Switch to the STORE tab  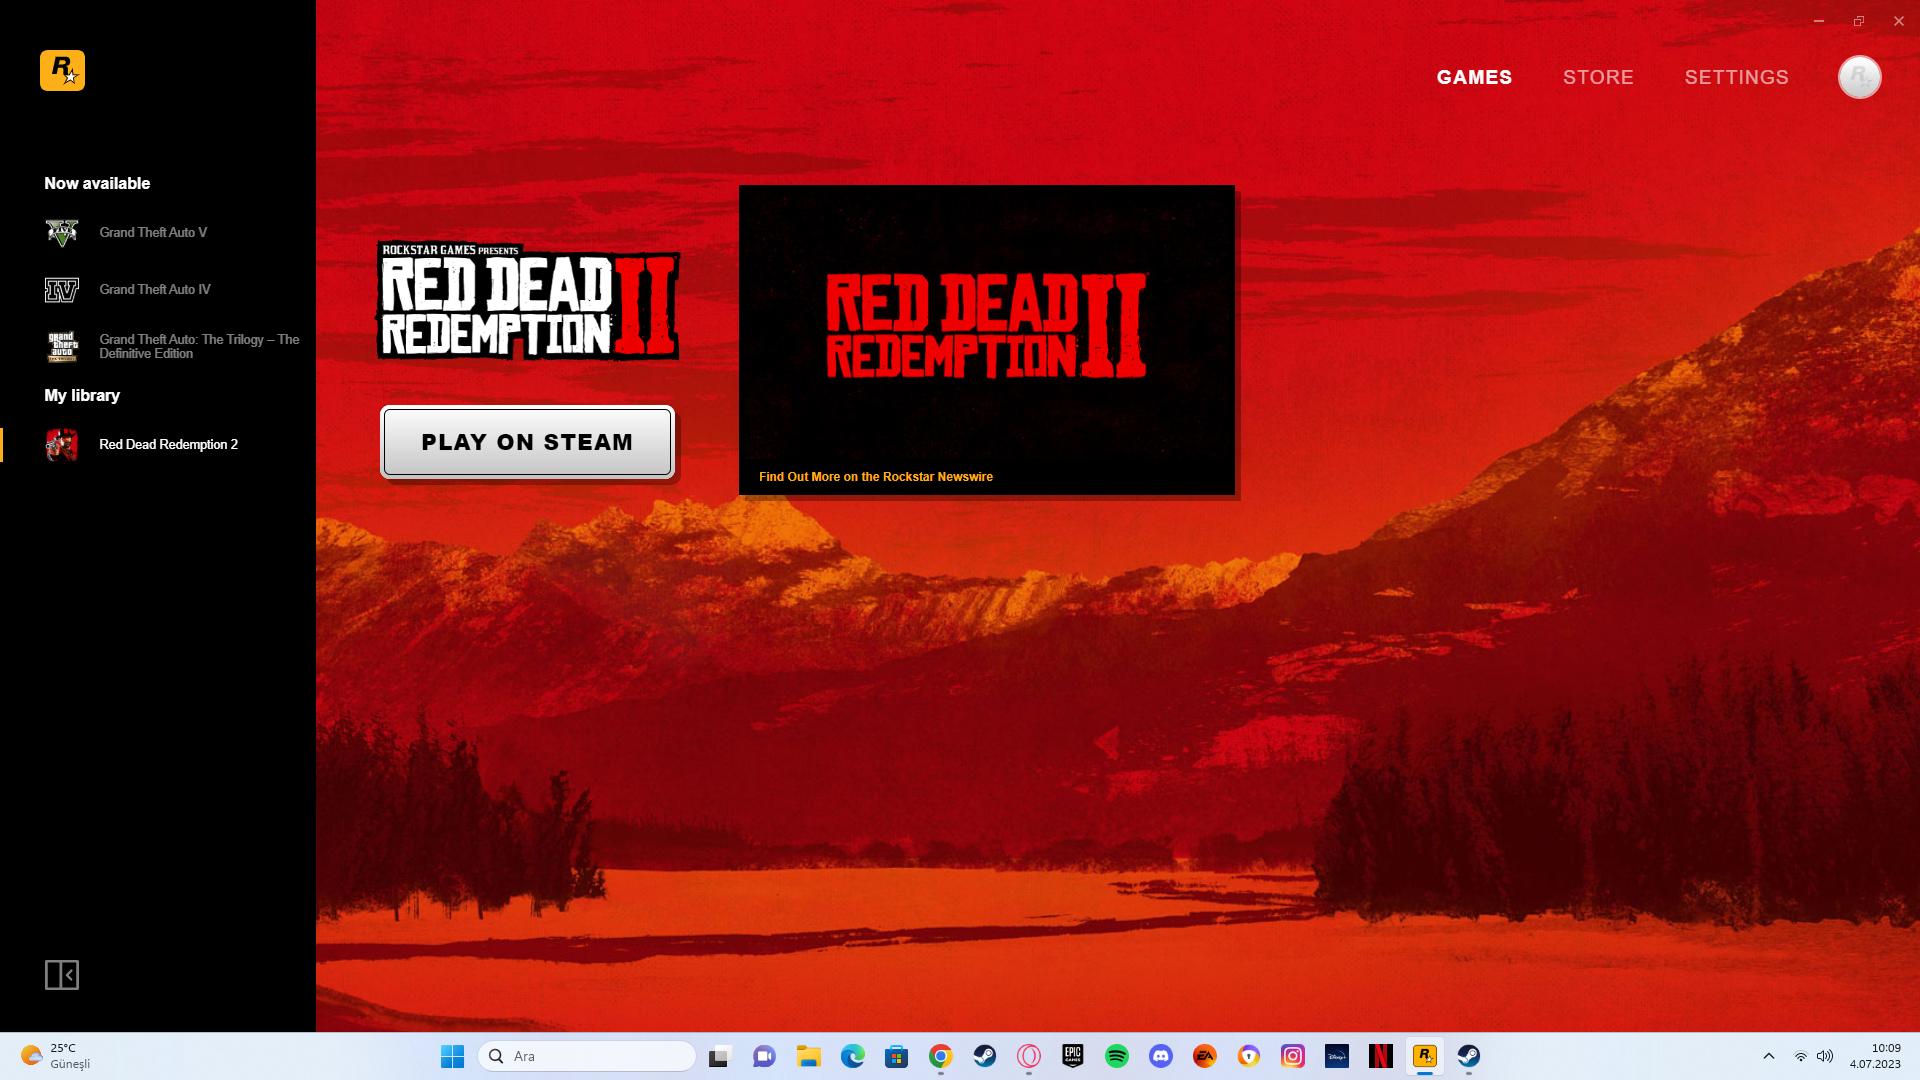(x=1598, y=77)
